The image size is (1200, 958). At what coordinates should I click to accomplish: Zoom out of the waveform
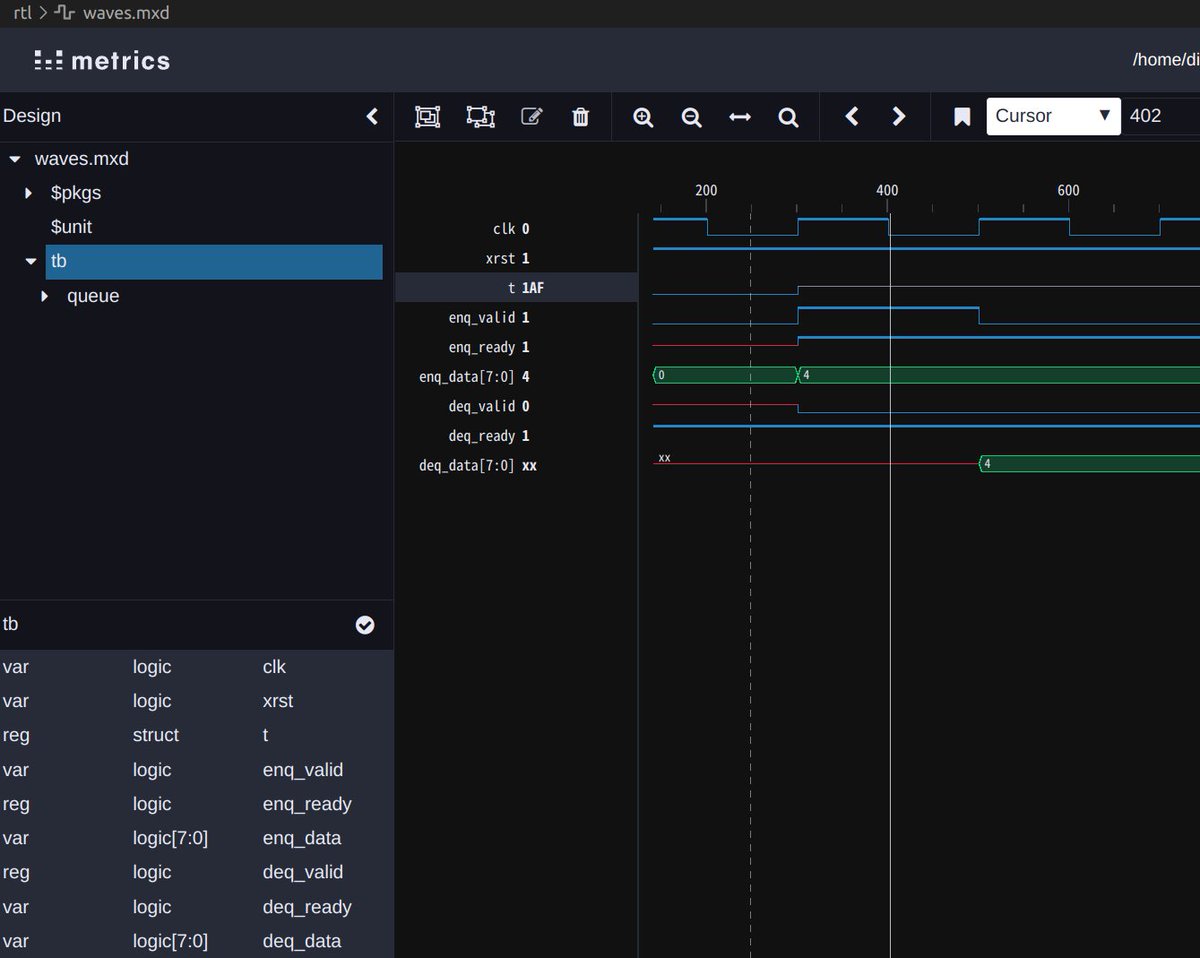coord(691,117)
